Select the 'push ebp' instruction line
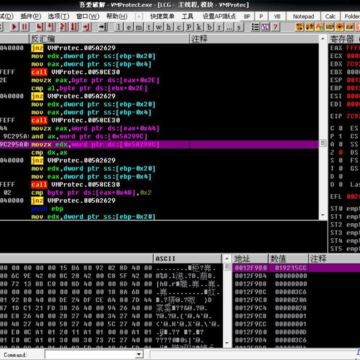Image resolution: width=360 pixels, height=360 pixels. pos(159,209)
